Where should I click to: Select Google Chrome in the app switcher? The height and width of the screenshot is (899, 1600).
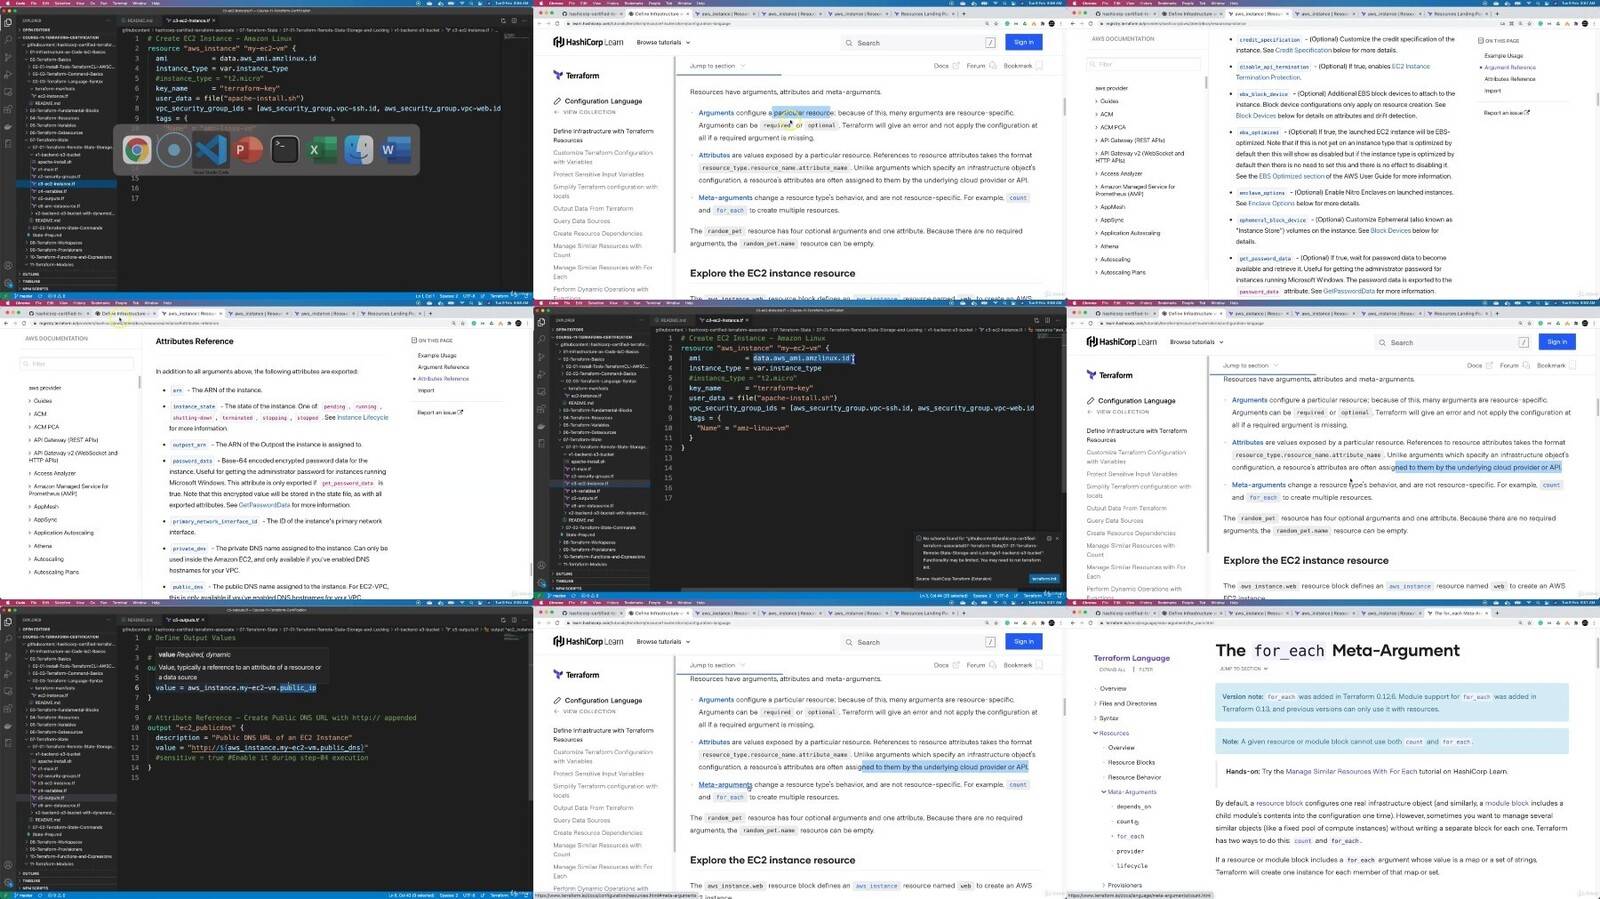click(137, 150)
